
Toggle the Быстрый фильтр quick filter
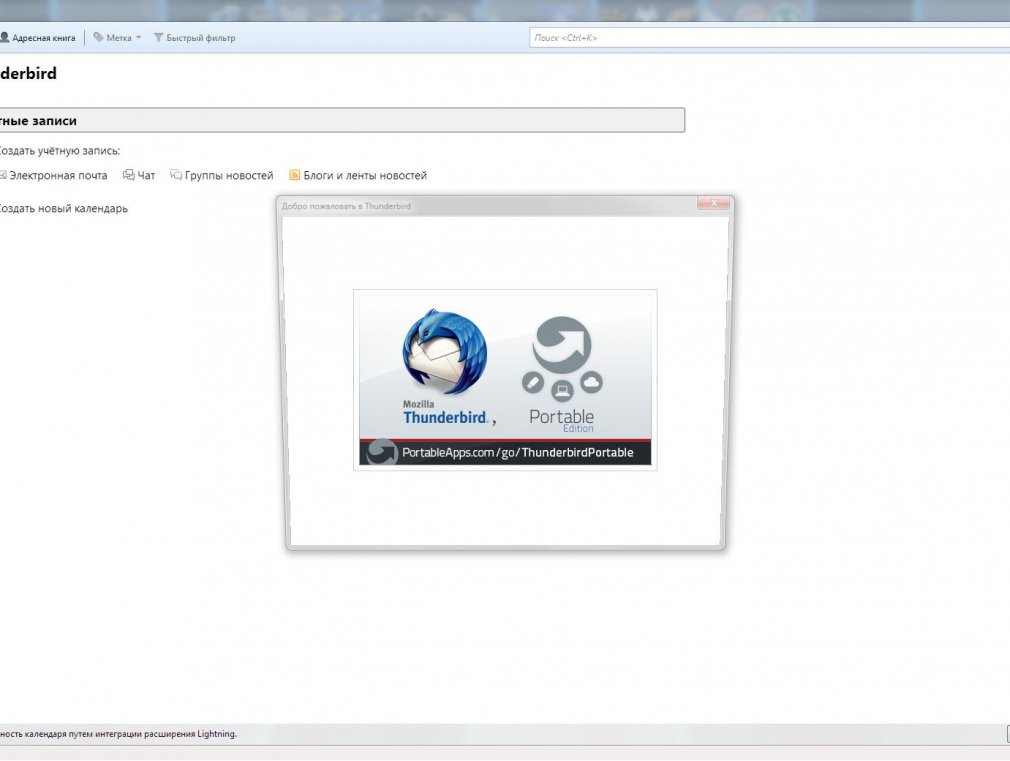point(195,38)
